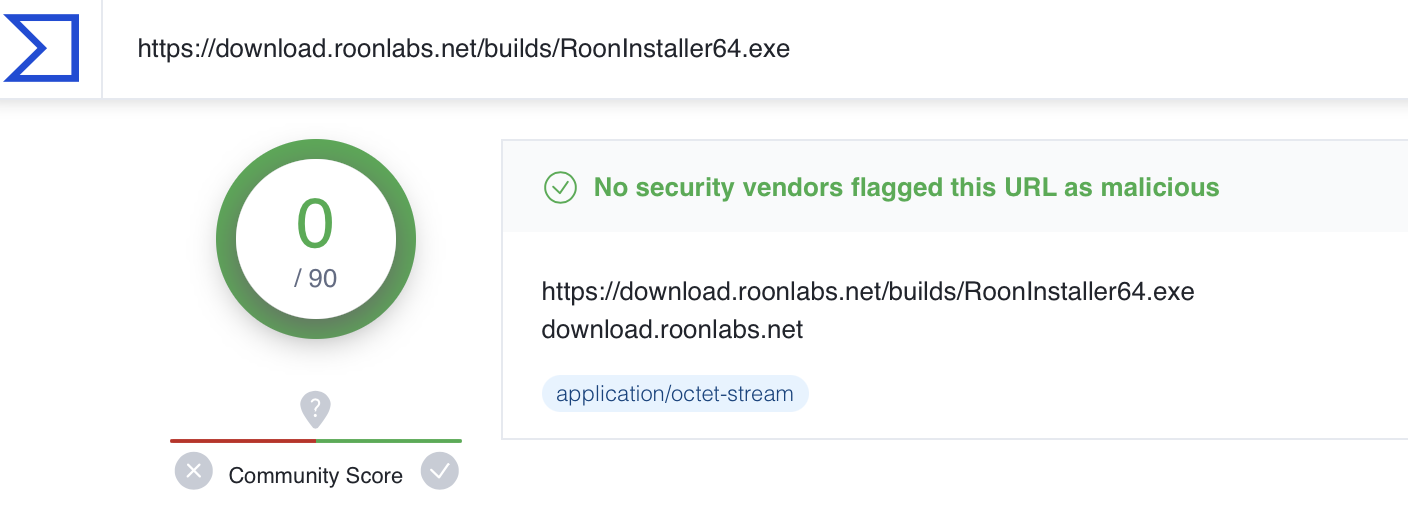Click the white inner circle of score gauge
Image resolution: width=1408 pixels, height=523 pixels.
click(x=316, y=240)
